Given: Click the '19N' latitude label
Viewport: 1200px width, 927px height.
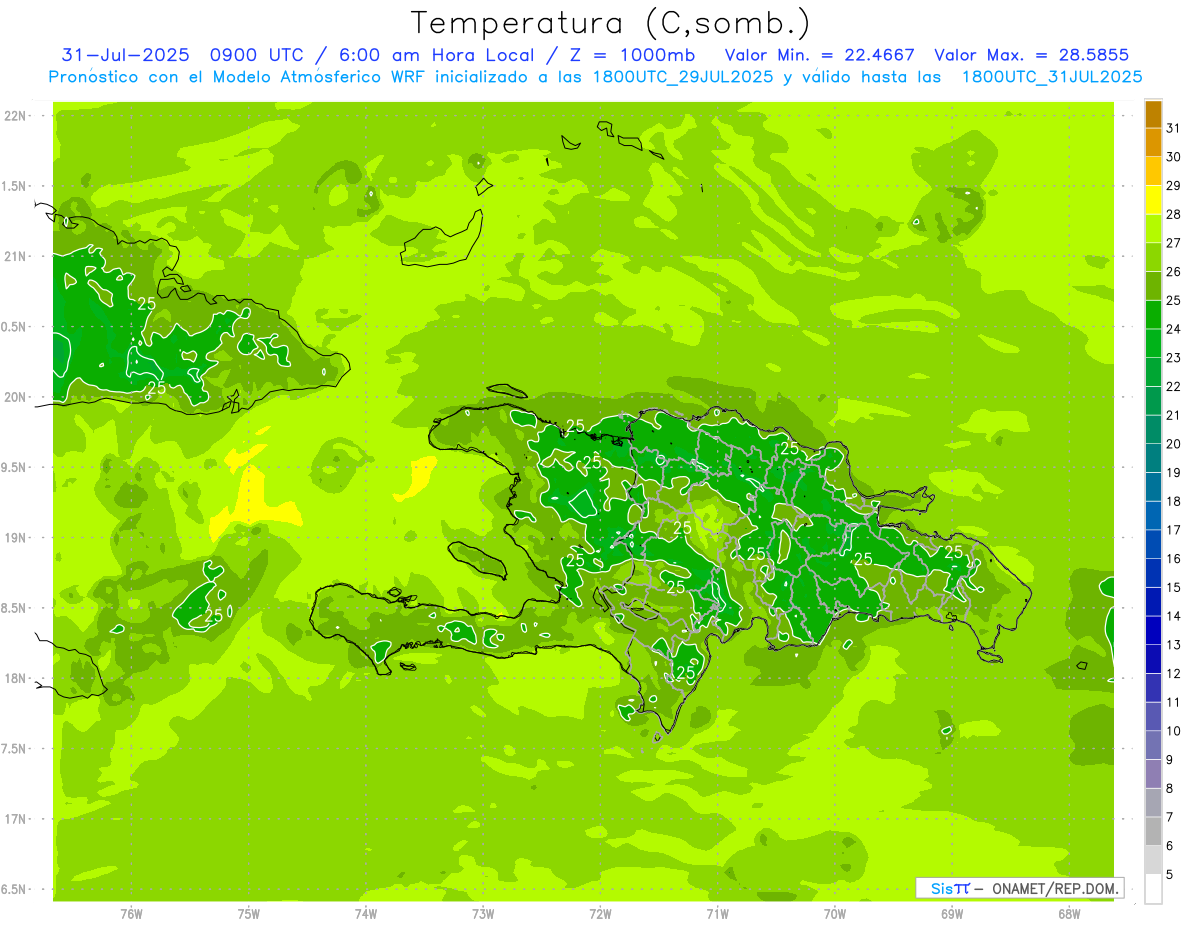Looking at the screenshot, I should coord(15,538).
